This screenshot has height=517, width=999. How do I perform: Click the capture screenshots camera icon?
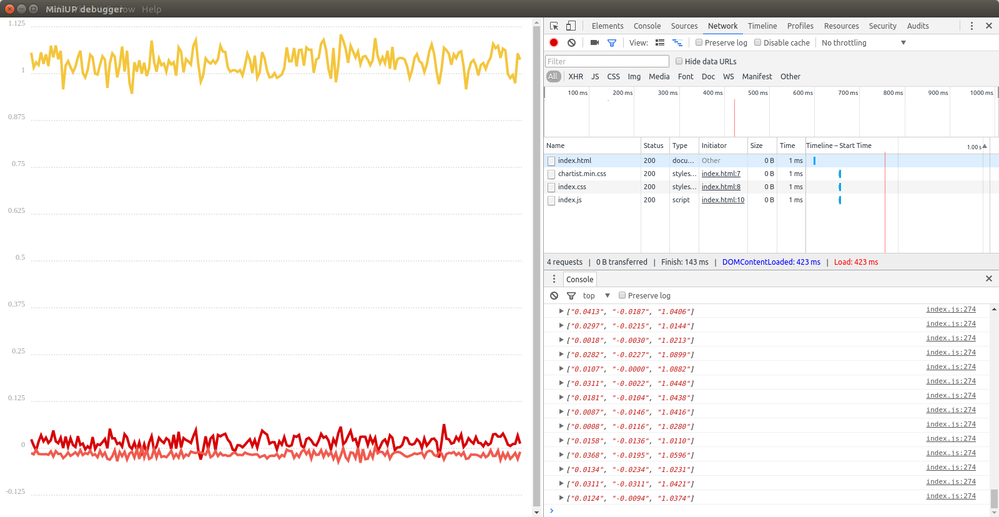point(594,43)
